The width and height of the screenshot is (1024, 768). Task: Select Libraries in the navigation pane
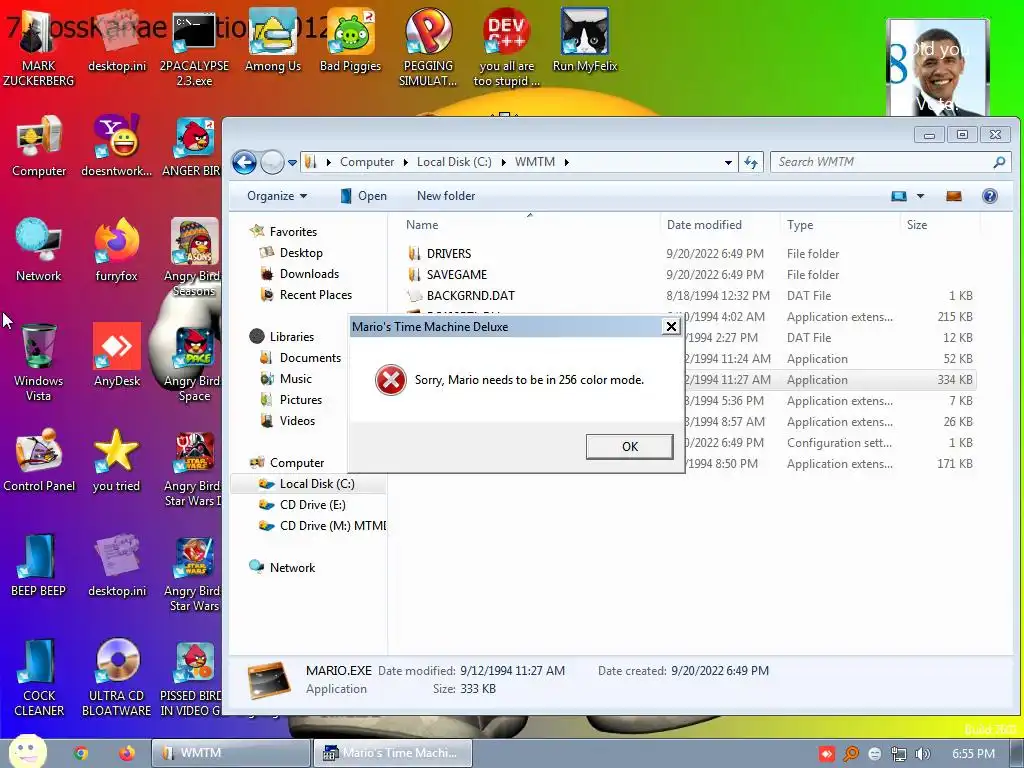click(x=291, y=336)
